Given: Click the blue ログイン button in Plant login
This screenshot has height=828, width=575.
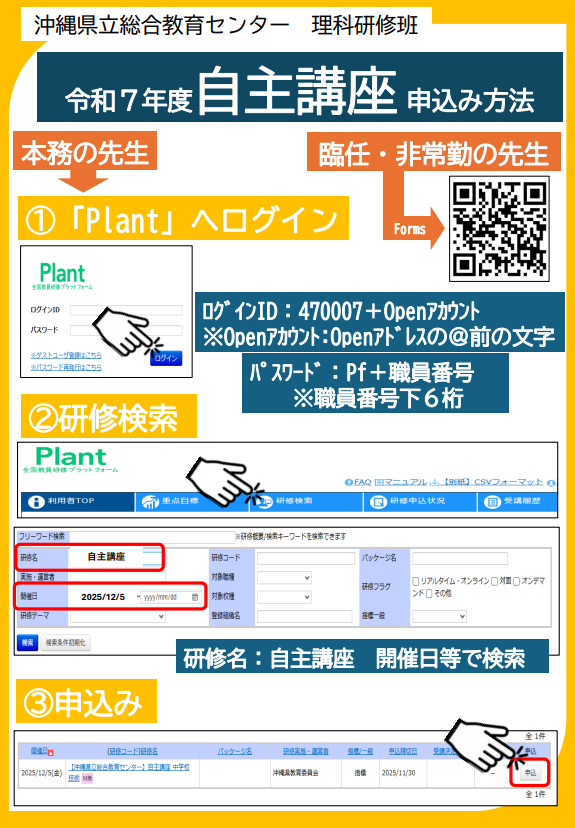Looking at the screenshot, I should [166, 357].
